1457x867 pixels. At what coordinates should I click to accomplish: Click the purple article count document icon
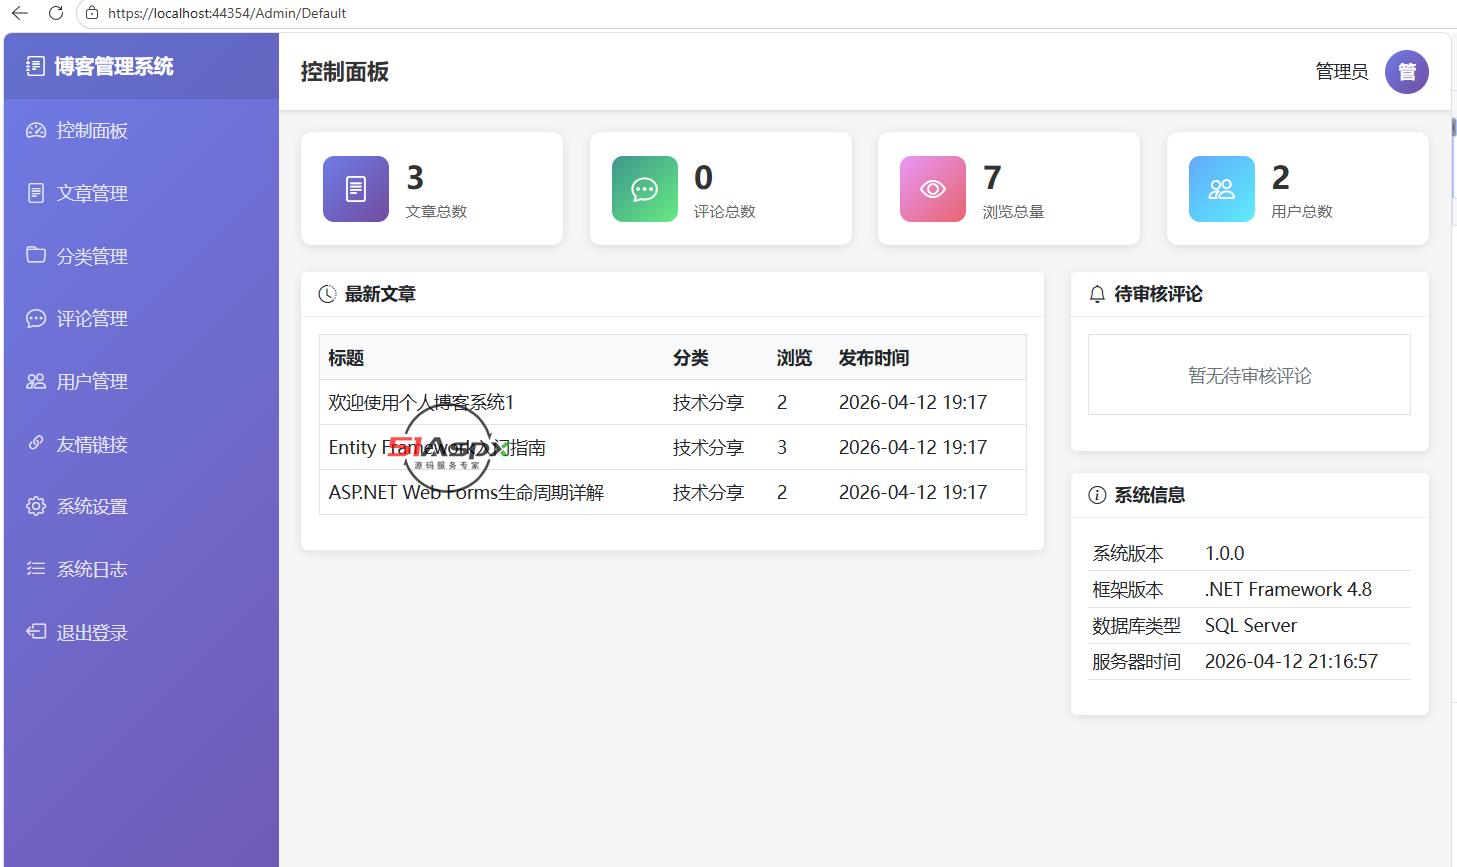click(x=356, y=189)
